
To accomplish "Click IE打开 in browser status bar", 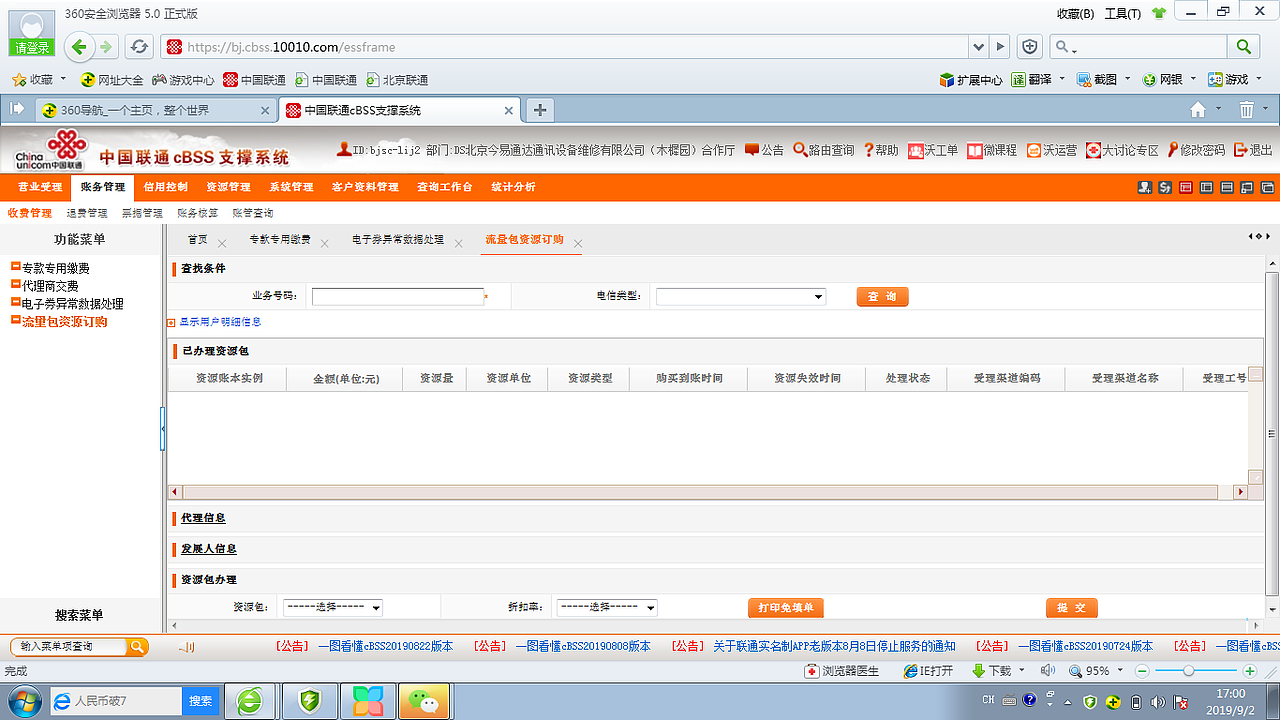I will coord(927,671).
